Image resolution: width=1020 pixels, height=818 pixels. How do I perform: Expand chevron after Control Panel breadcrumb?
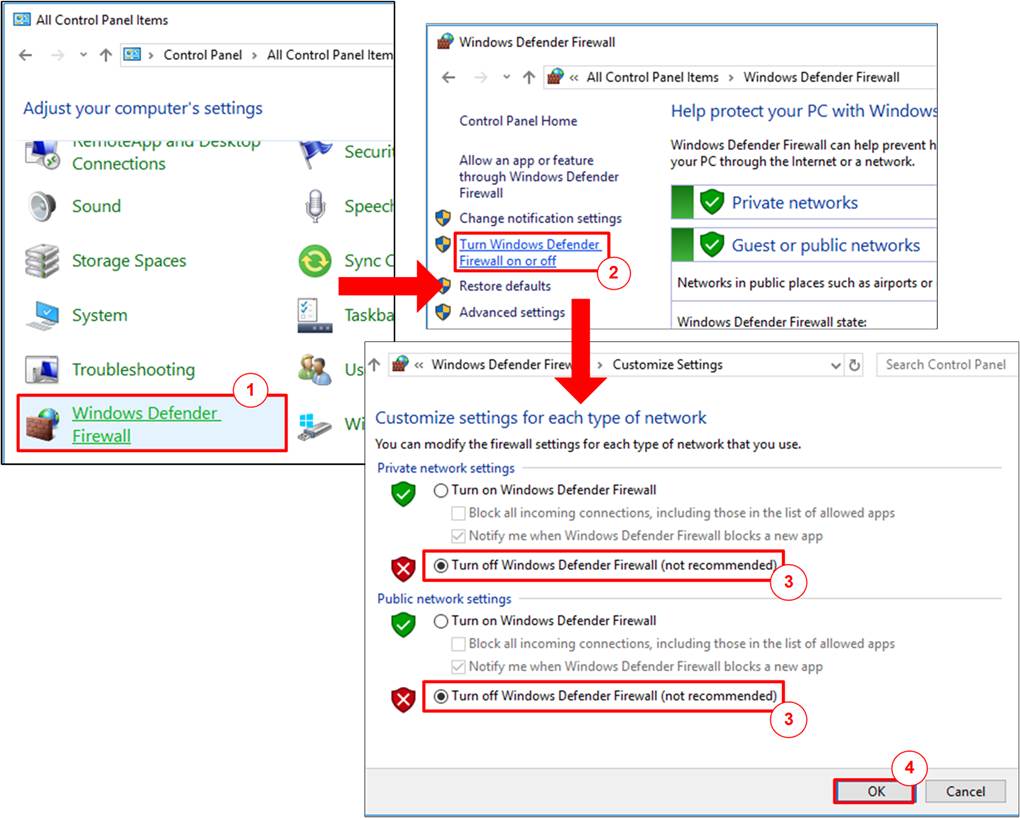[x=254, y=55]
